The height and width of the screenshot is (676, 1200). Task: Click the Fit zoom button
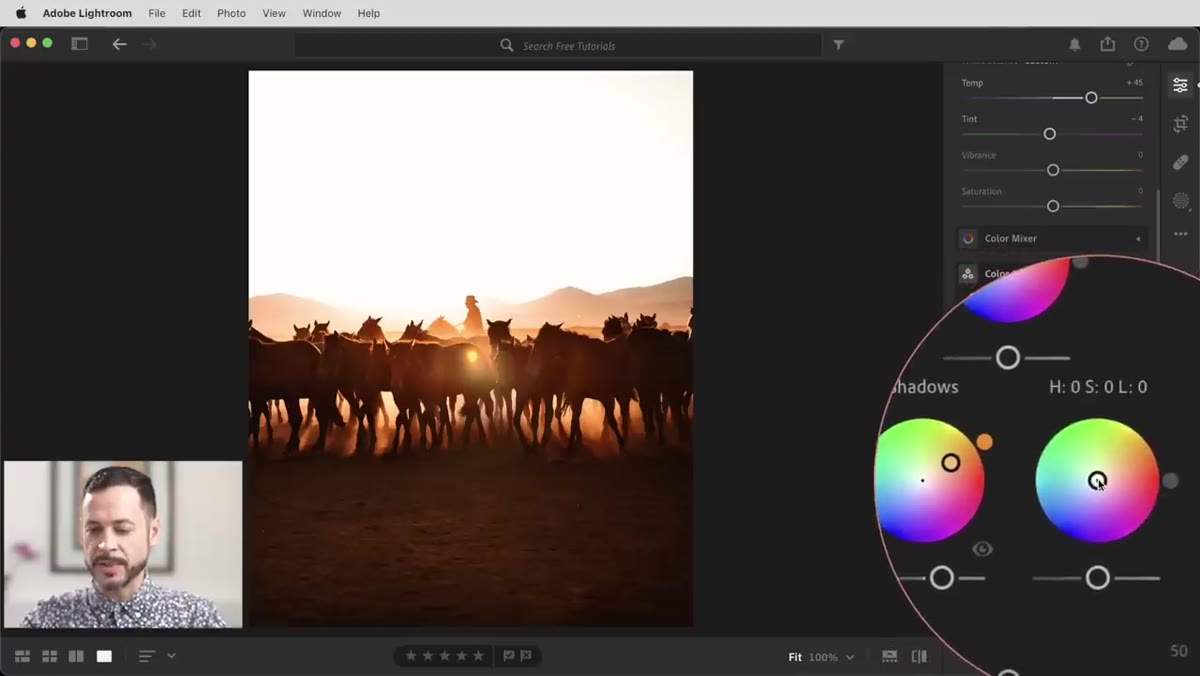(x=795, y=657)
